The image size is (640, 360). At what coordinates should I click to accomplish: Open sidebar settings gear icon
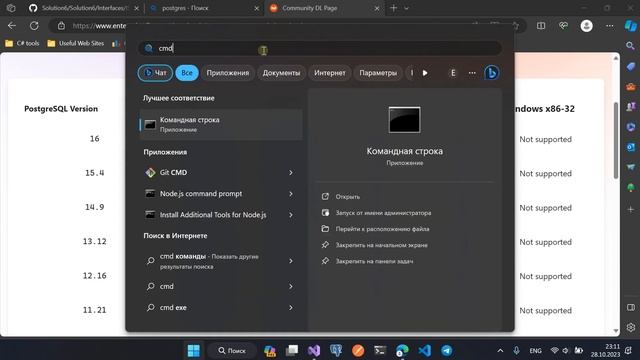[631, 327]
